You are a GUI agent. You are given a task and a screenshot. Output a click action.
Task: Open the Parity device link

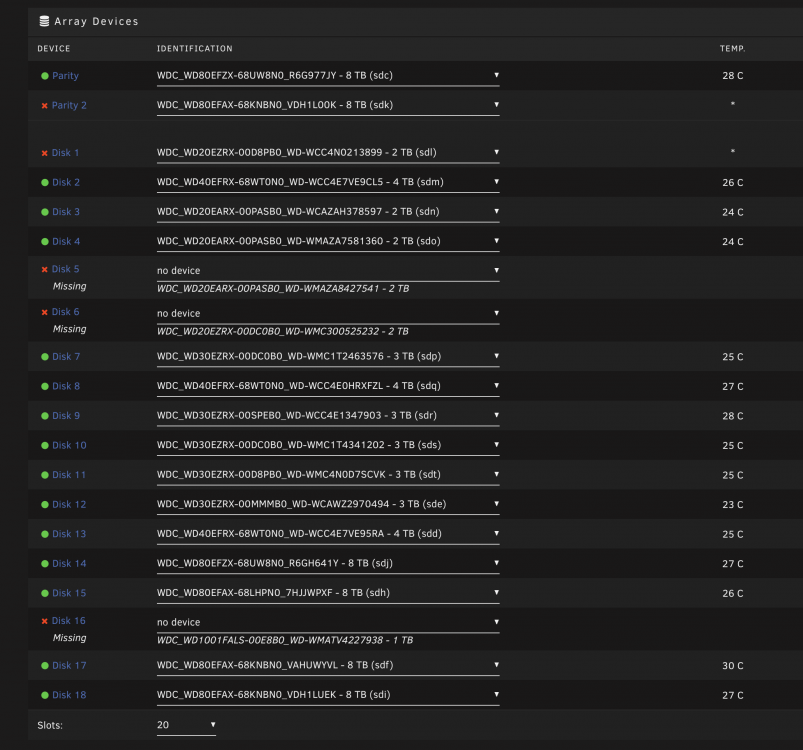pos(65,76)
